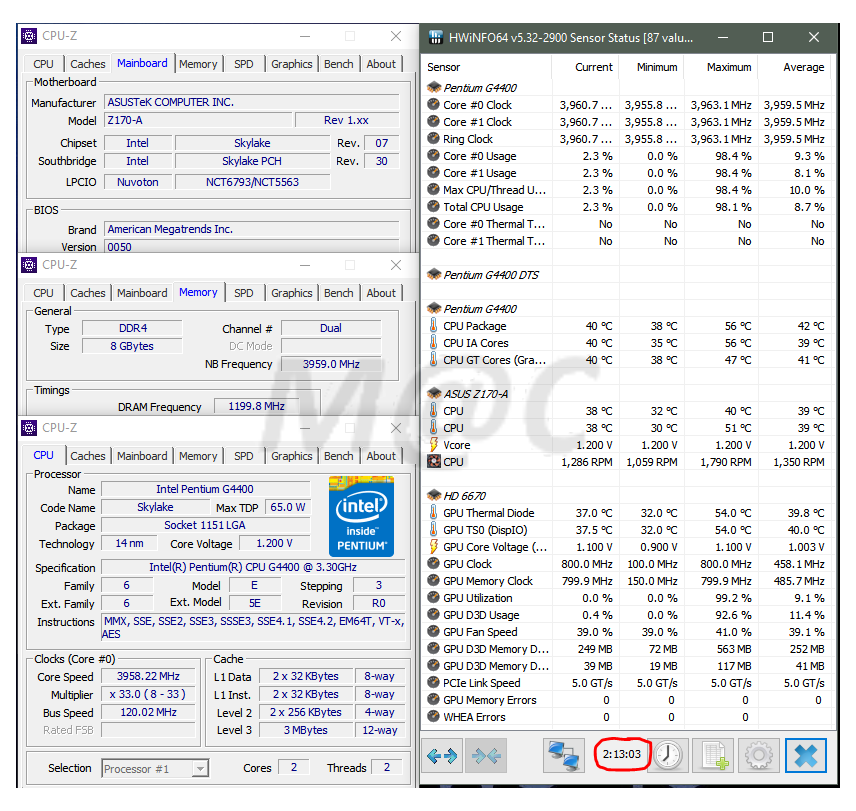Click the Intel Pentium G4400 name field
This screenshot has width=856, height=811.
205,489
